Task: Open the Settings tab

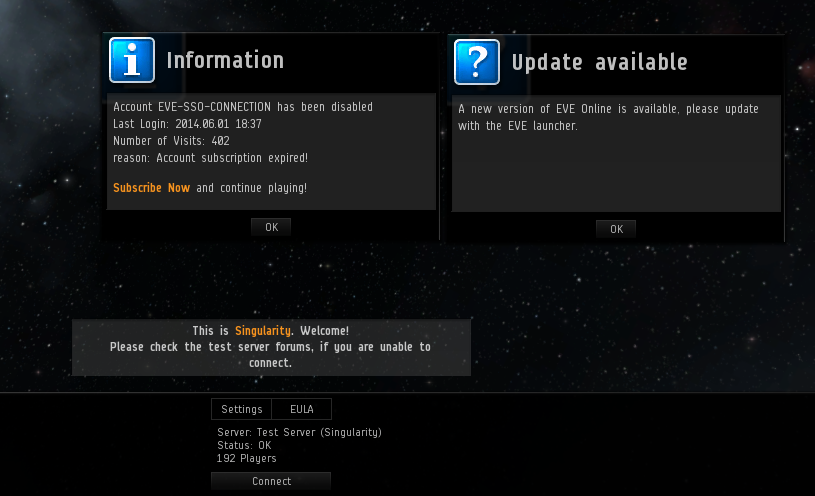Action: point(242,409)
